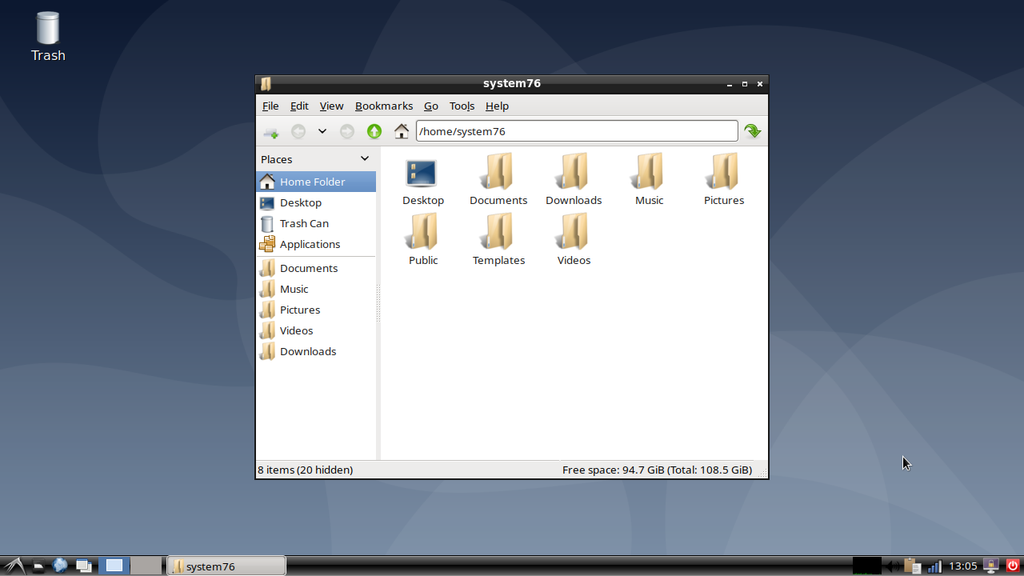The height and width of the screenshot is (576, 1024).
Task: Select the Tools menu item
Action: point(462,106)
